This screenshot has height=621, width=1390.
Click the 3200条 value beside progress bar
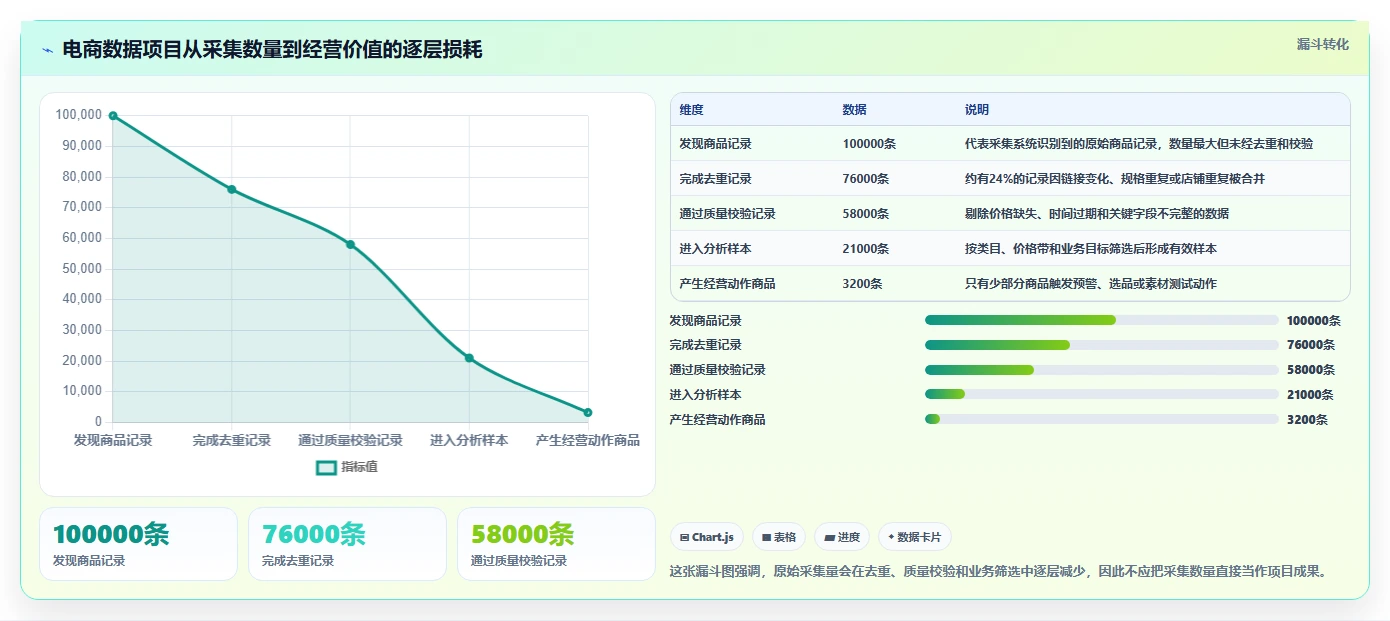tap(1307, 420)
